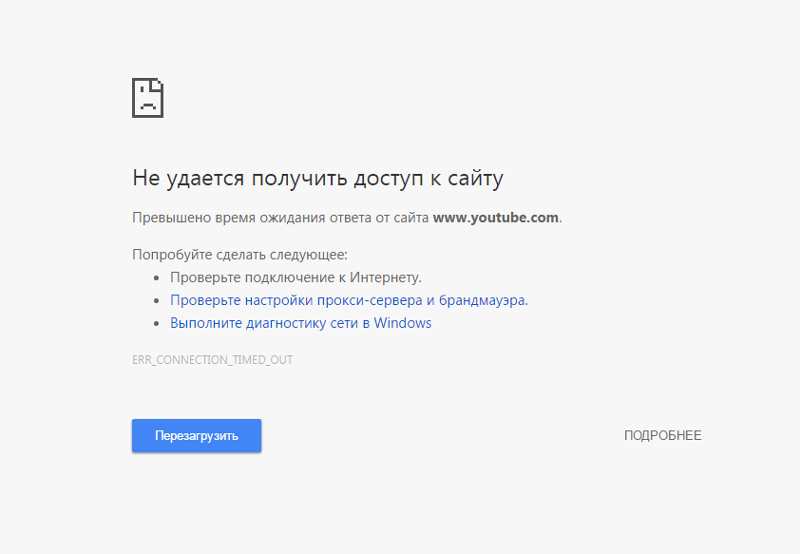Expand the ПОДРОБНЕЕ details section
Image resolution: width=800 pixels, height=554 pixels.
[662, 436]
